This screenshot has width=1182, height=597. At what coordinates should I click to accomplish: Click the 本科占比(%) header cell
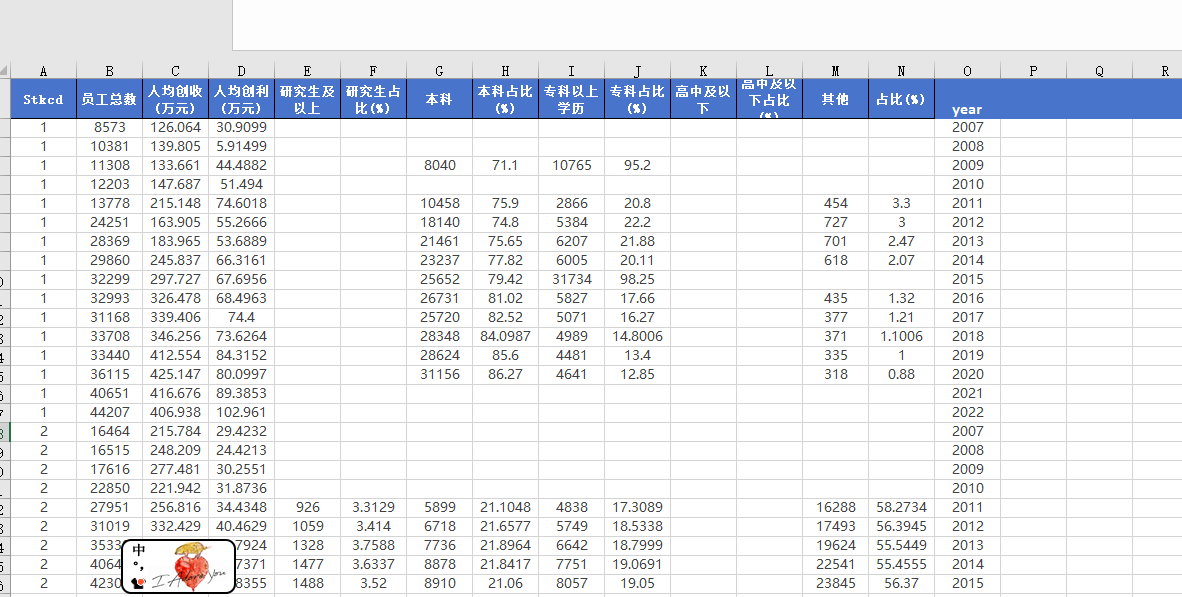[x=505, y=99]
